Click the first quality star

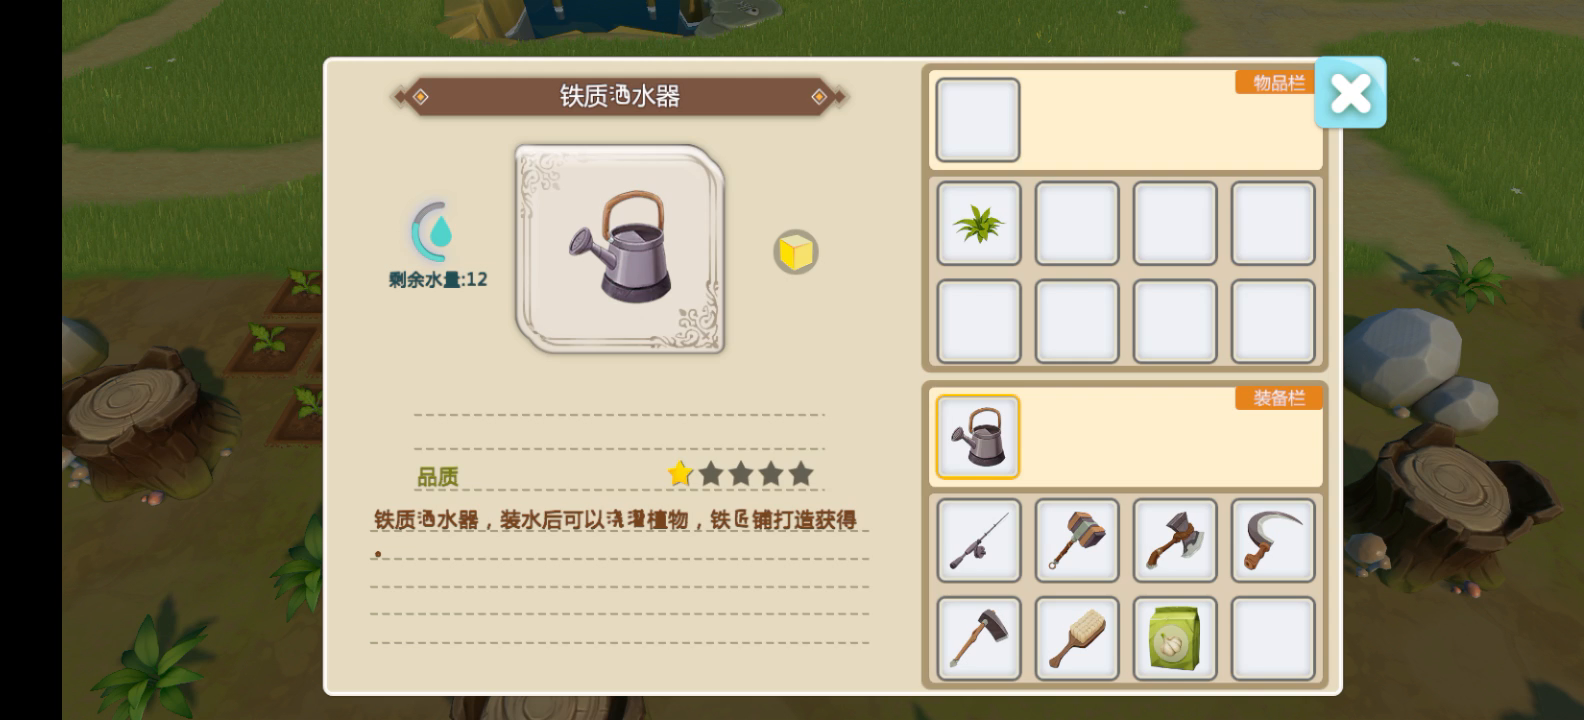tap(680, 473)
